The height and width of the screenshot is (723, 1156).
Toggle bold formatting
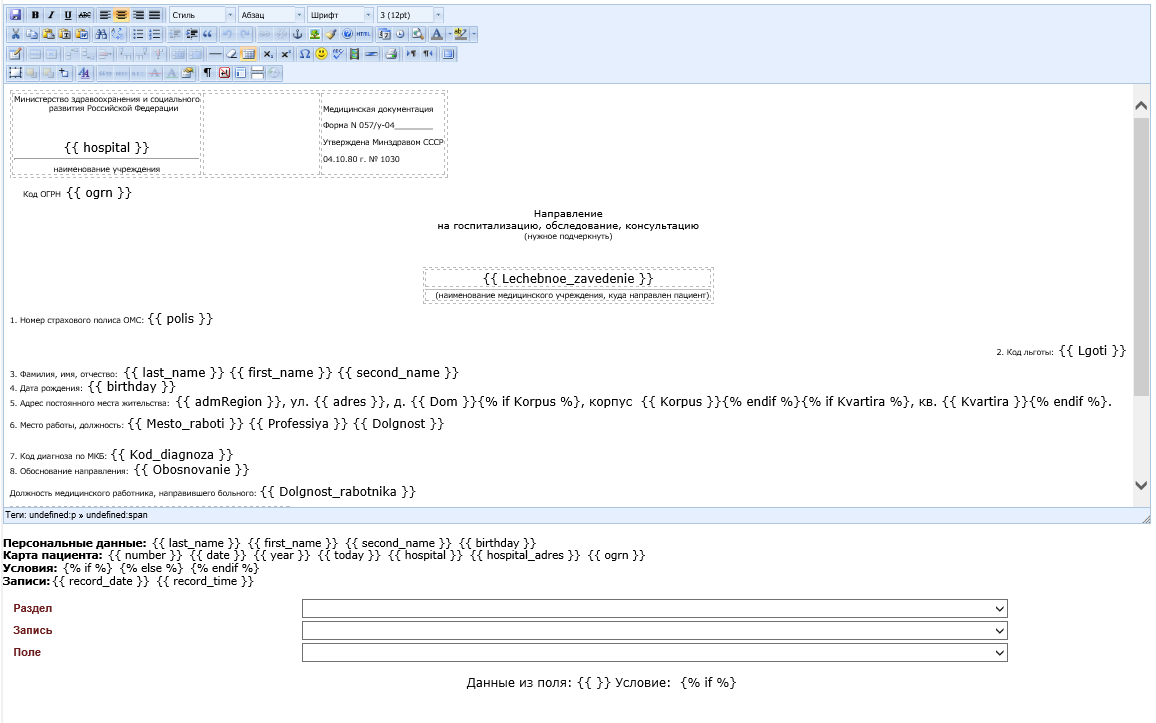click(35, 15)
